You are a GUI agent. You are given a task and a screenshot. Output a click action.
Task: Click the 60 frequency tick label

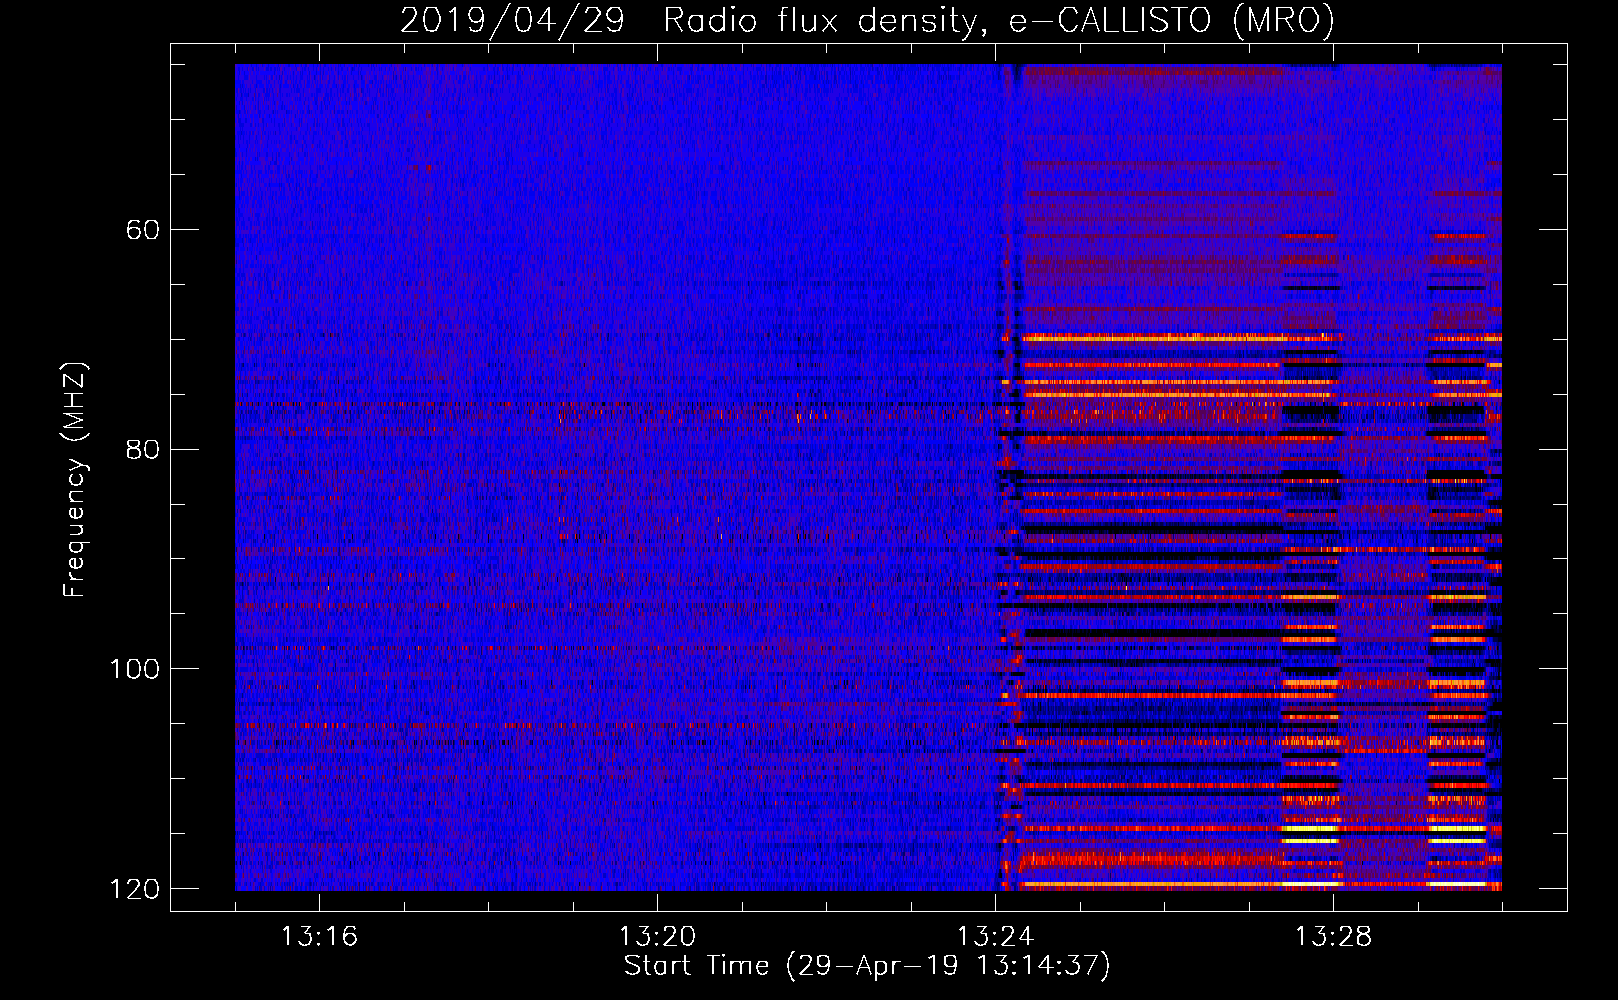(x=143, y=230)
